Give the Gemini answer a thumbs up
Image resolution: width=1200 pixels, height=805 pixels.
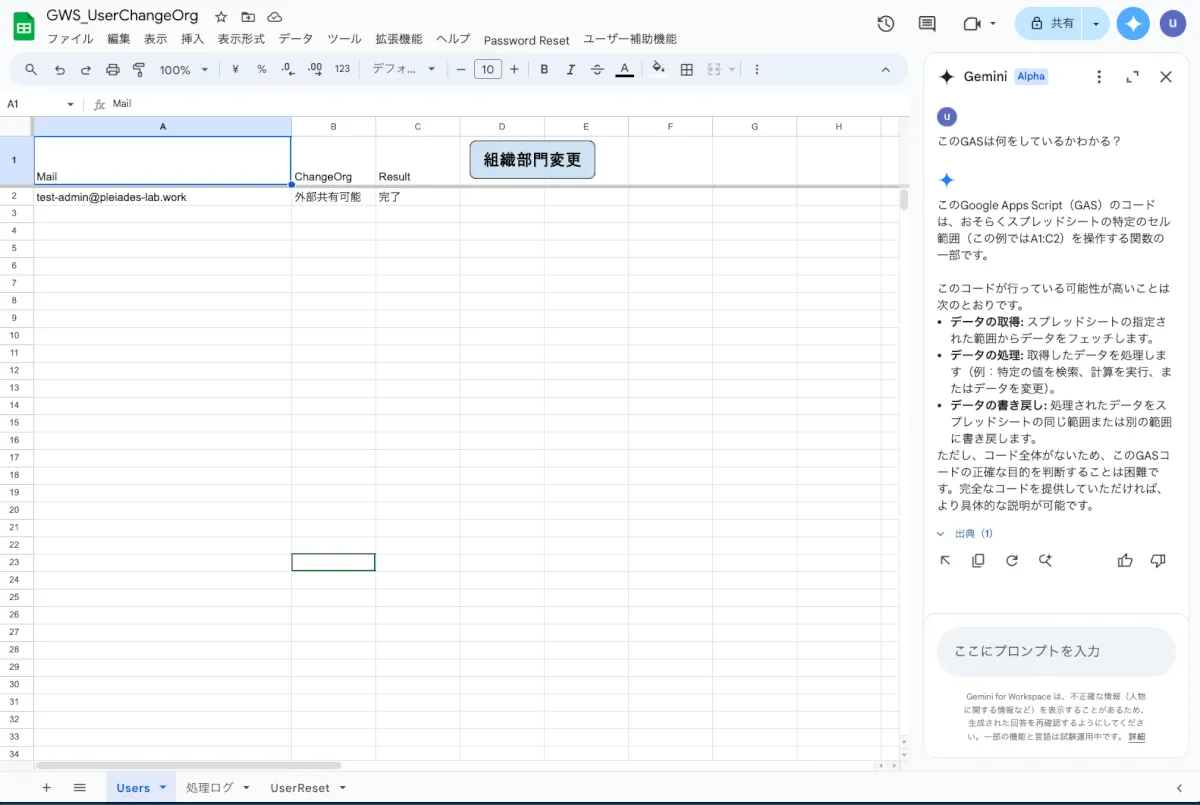point(1125,561)
